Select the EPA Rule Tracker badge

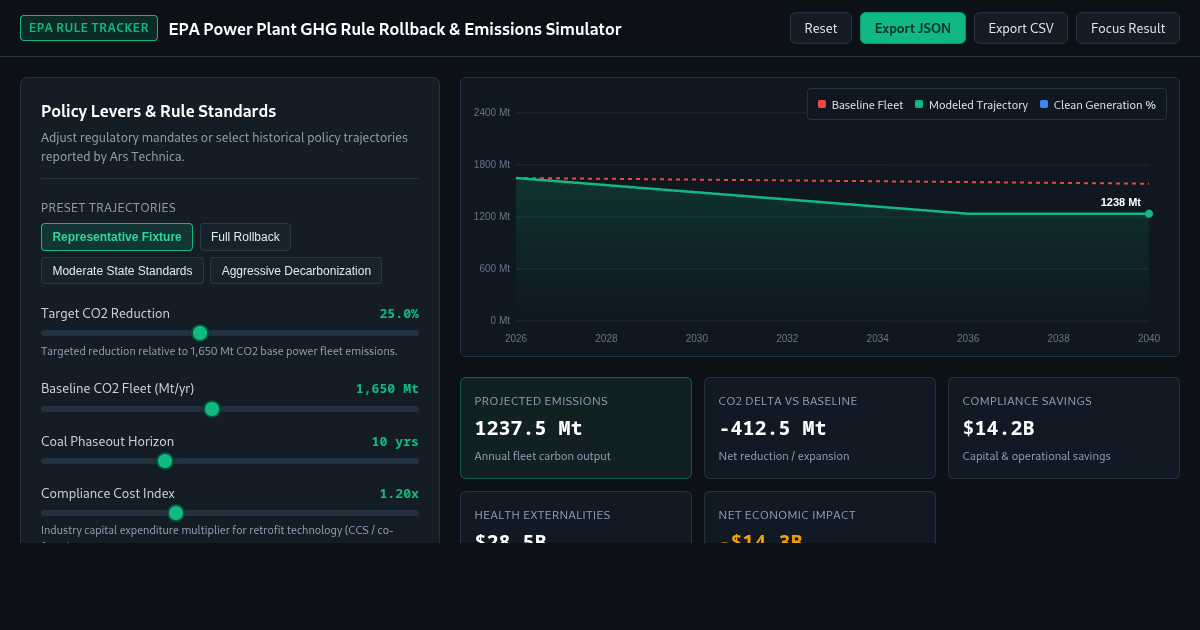89,28
